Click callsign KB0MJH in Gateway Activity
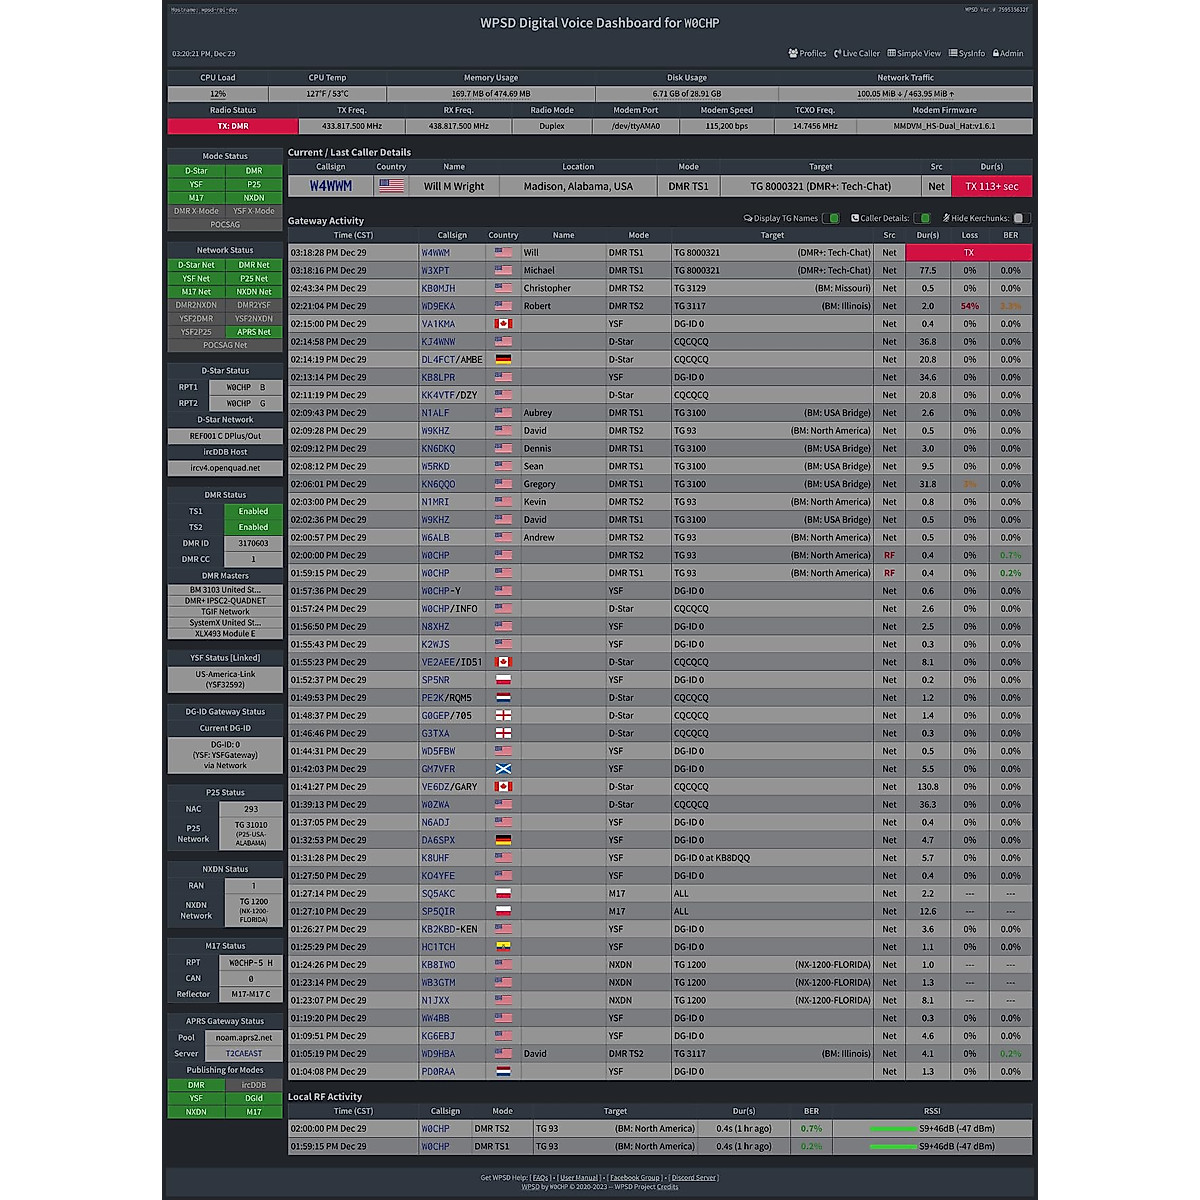The image size is (1200, 1200). coord(438,289)
